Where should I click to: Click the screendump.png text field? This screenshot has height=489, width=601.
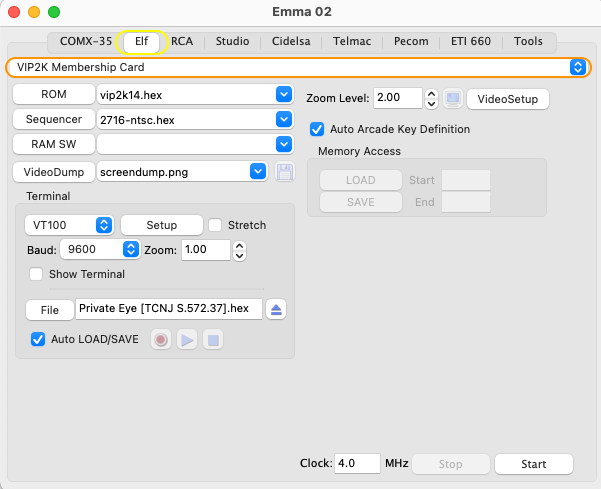[173, 172]
